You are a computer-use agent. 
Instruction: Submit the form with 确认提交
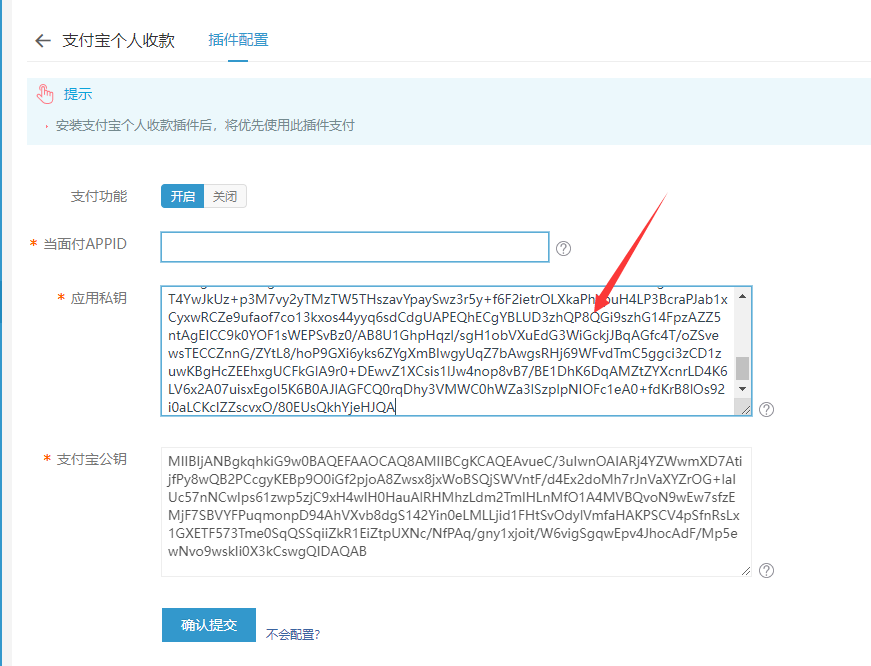209,625
